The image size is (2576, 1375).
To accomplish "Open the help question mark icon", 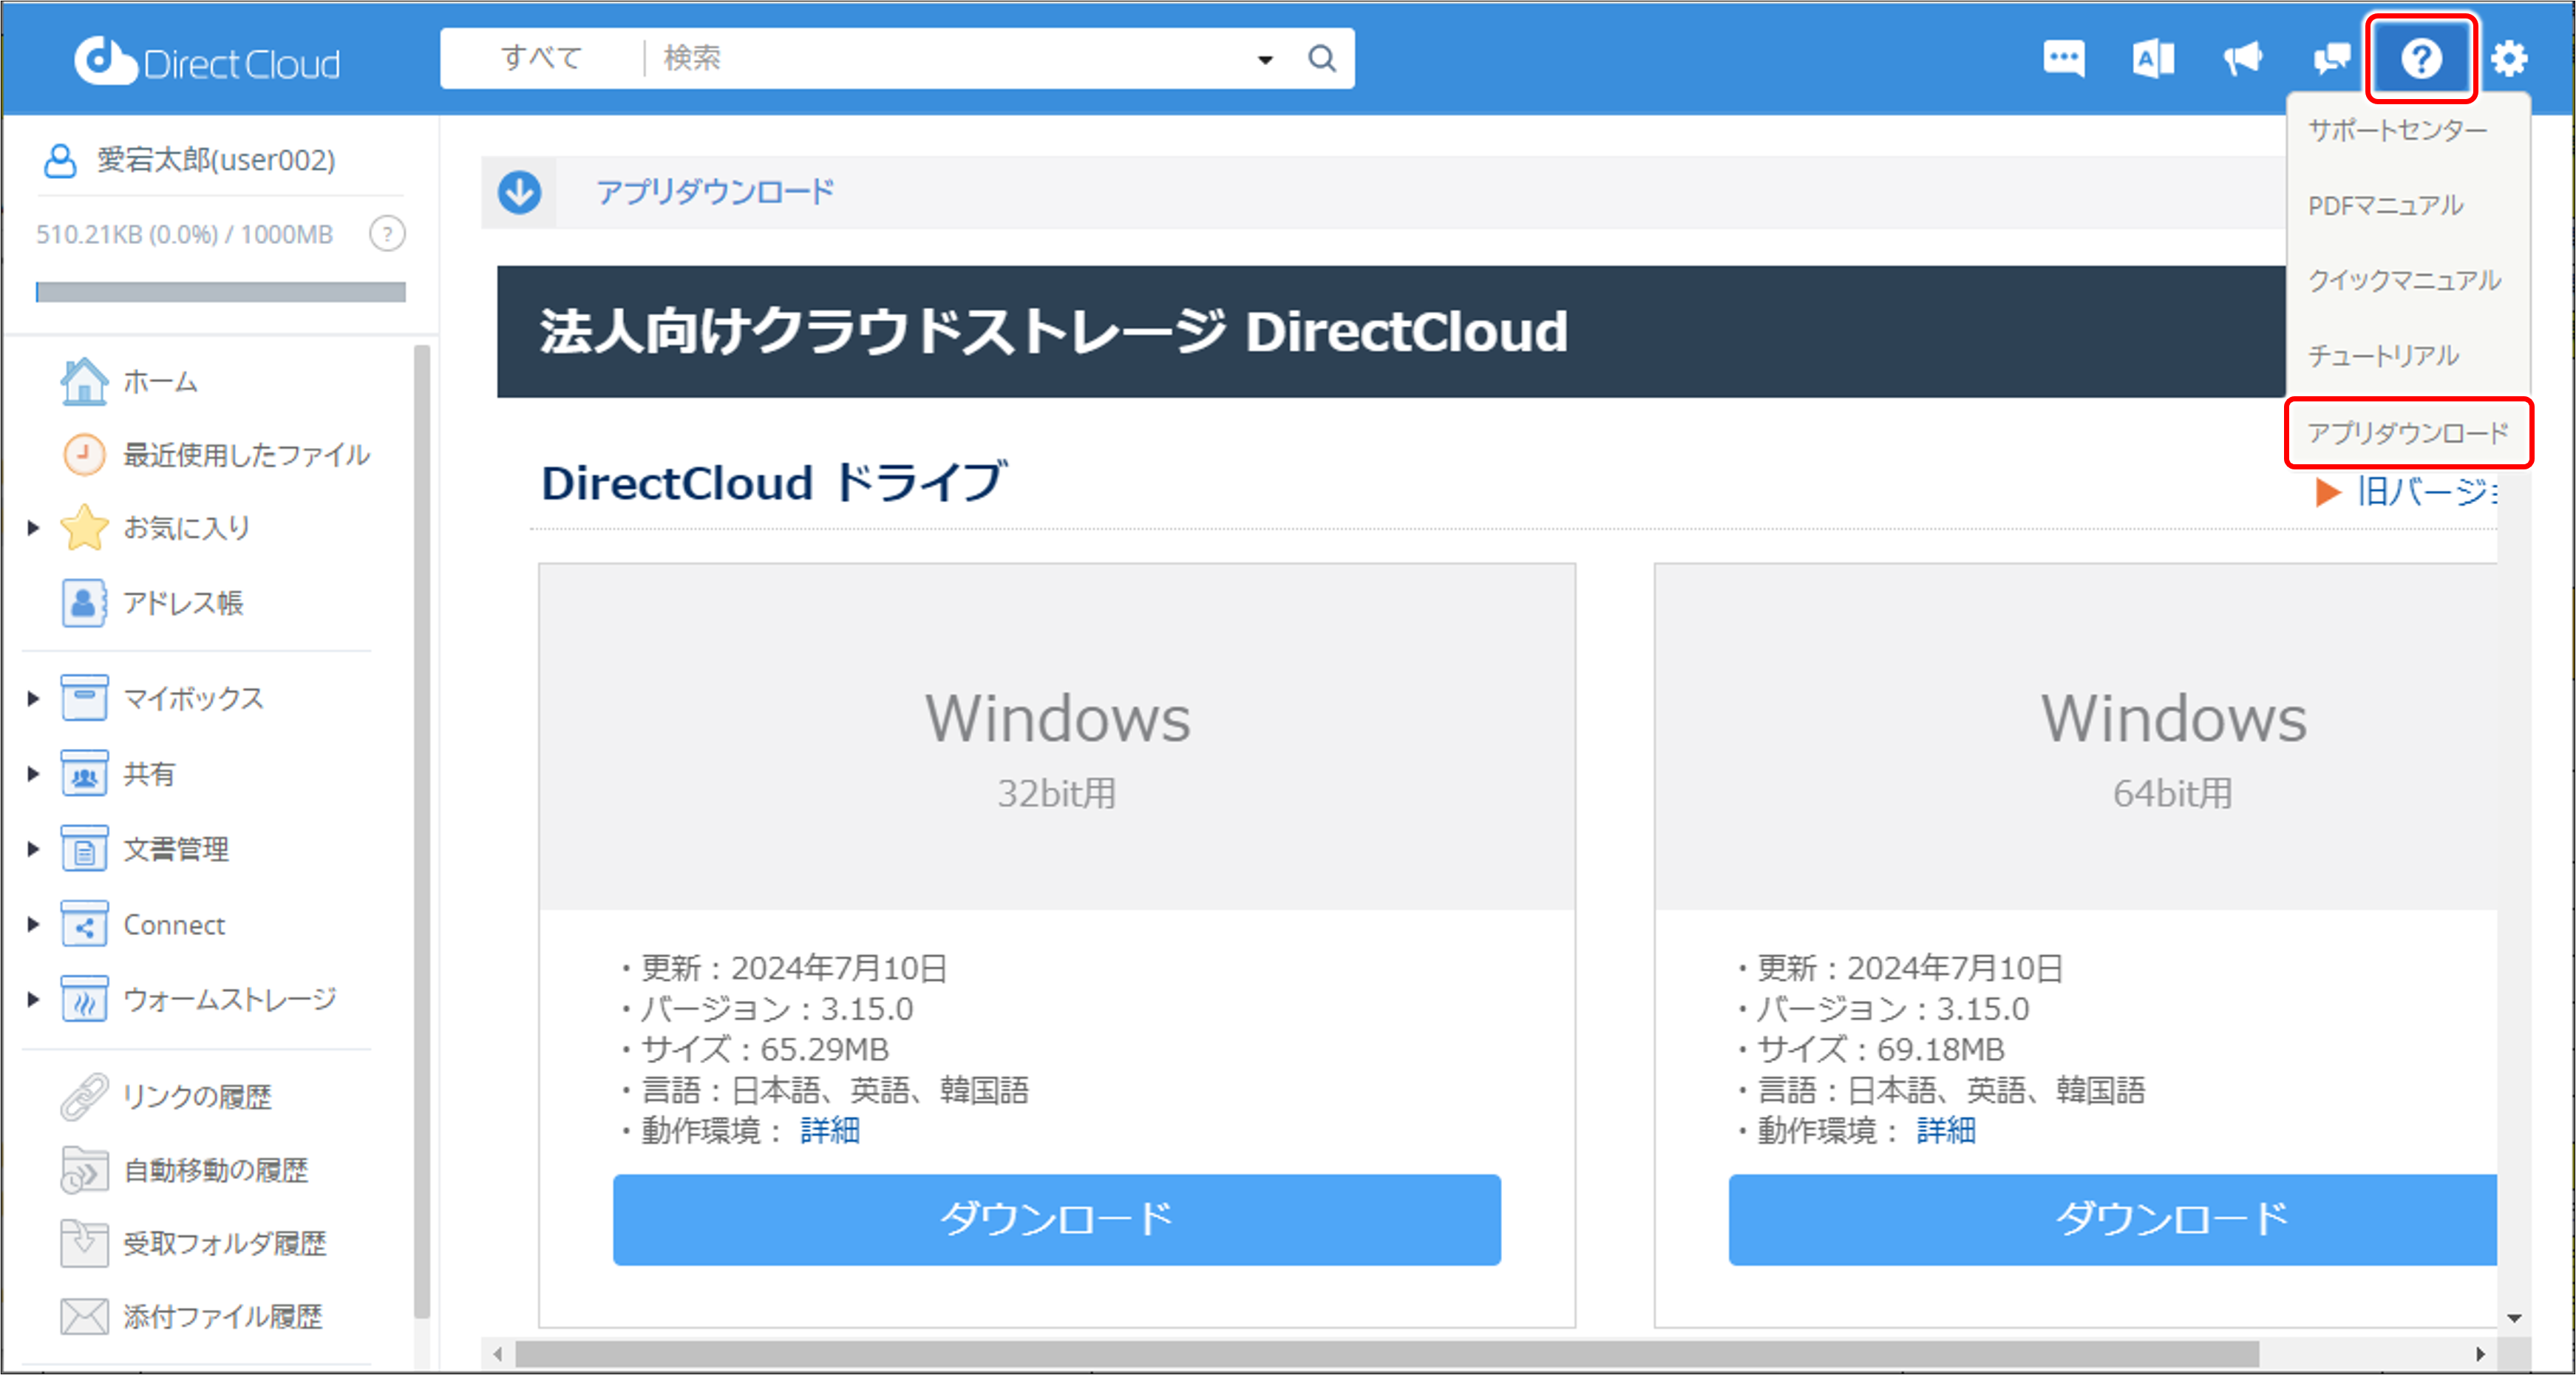I will (2420, 58).
